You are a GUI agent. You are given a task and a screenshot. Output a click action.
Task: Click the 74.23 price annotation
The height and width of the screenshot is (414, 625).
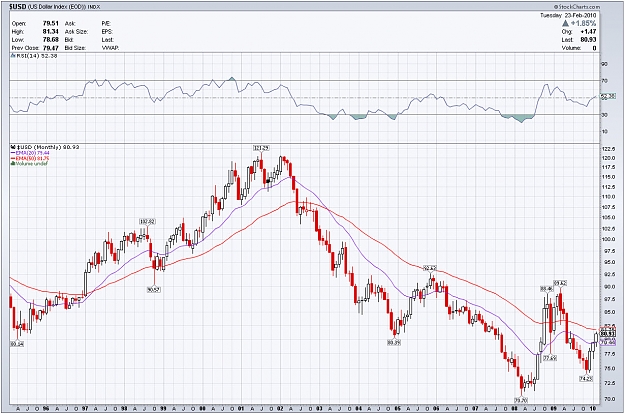pos(586,379)
